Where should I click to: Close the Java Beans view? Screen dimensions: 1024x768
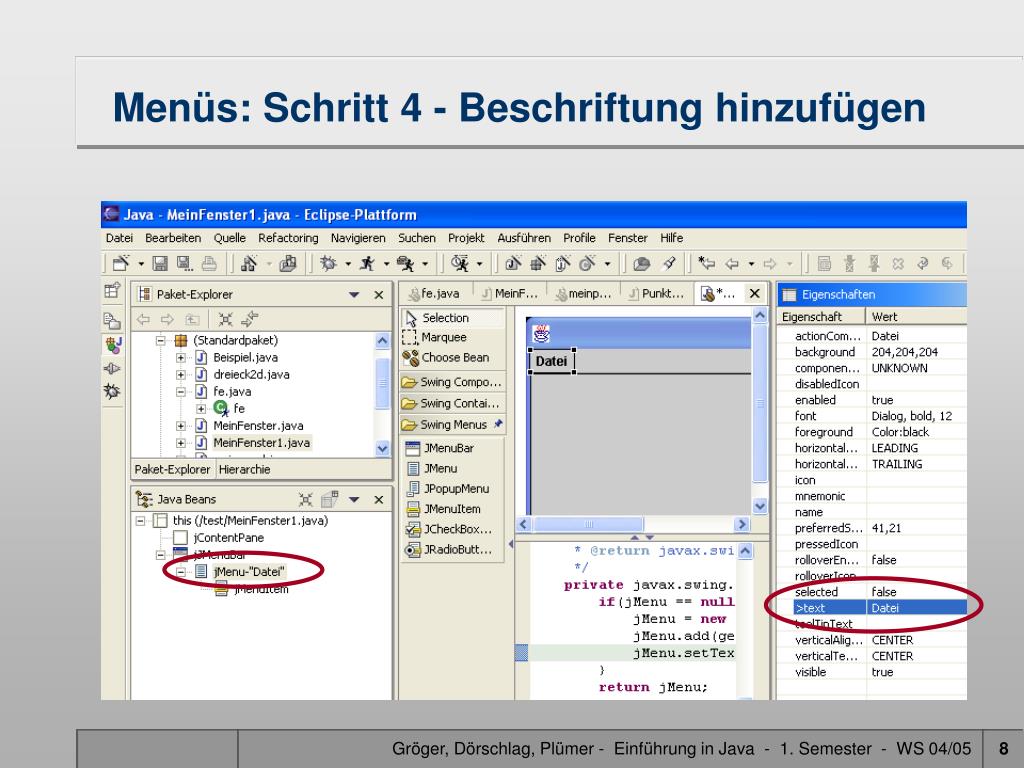pyautogui.click(x=379, y=500)
